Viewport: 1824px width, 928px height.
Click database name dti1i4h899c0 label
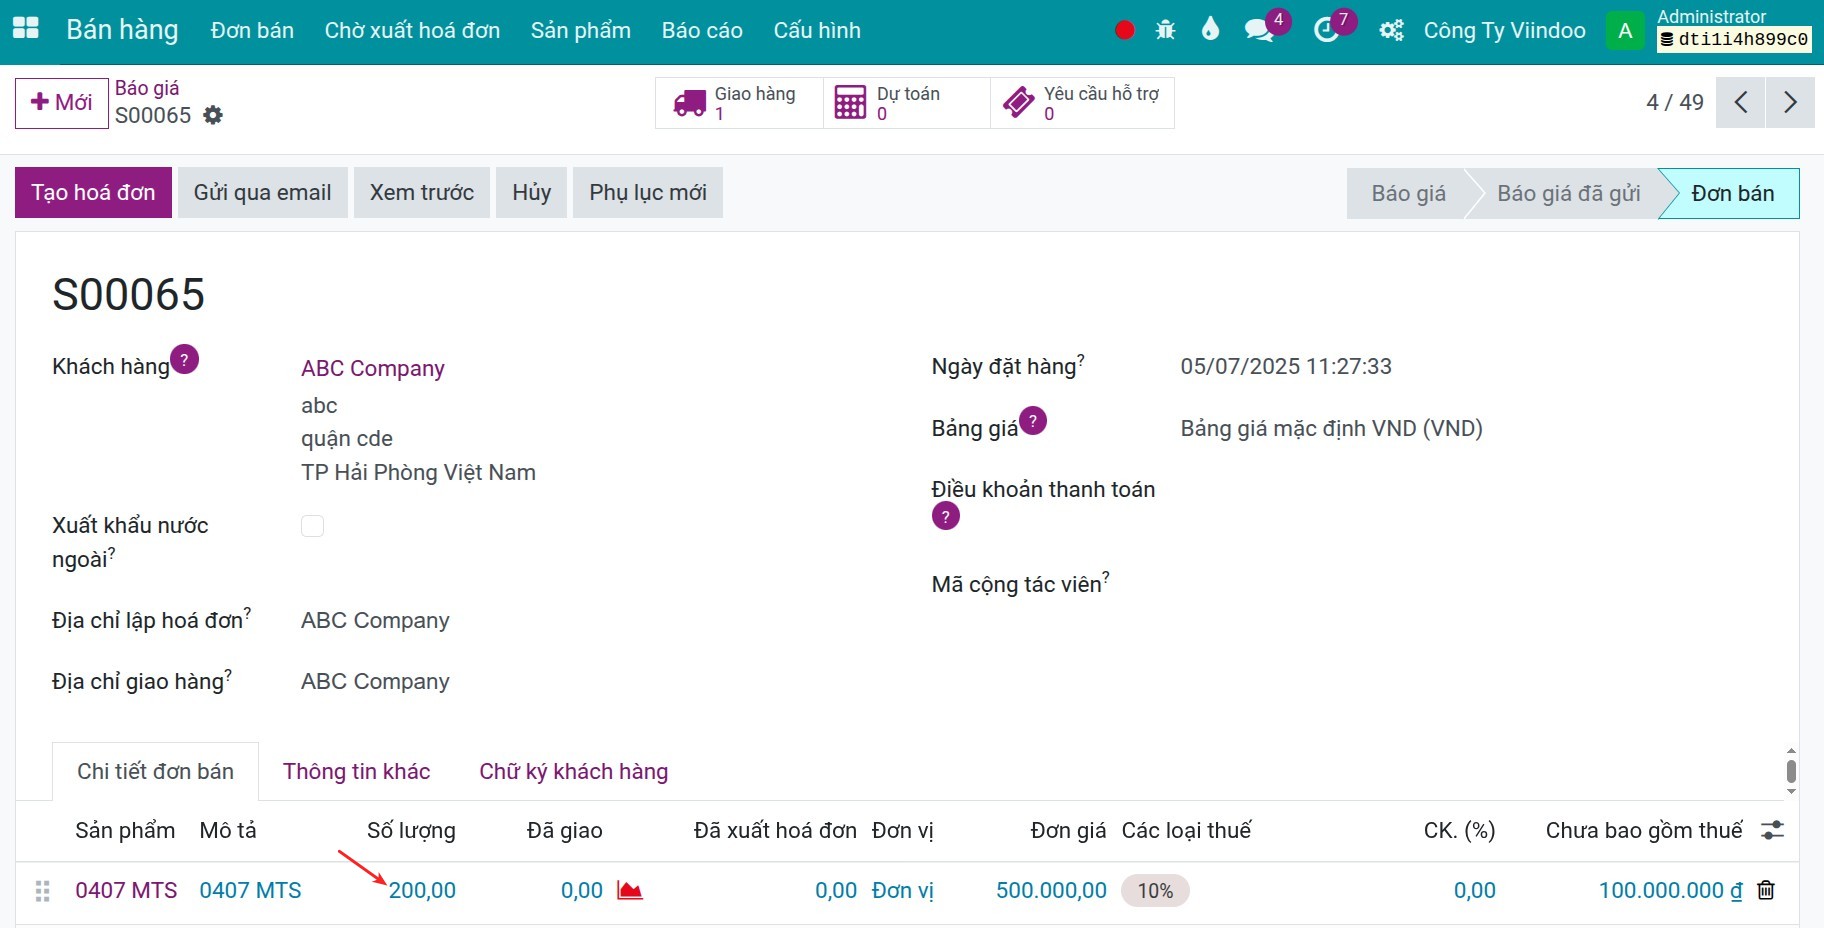[x=1734, y=39]
